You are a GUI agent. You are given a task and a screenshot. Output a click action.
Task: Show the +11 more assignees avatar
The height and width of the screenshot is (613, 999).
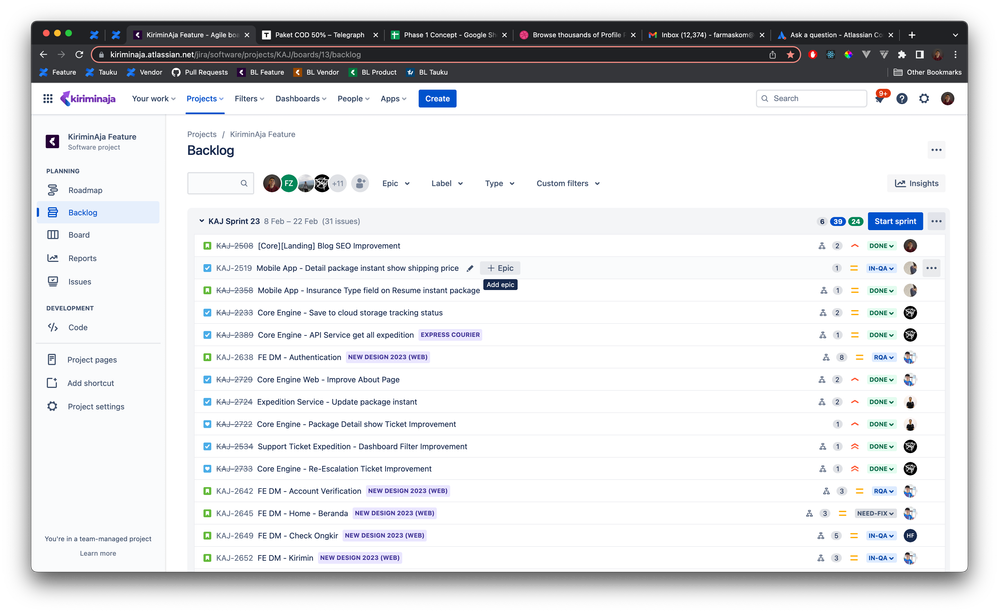(x=338, y=184)
